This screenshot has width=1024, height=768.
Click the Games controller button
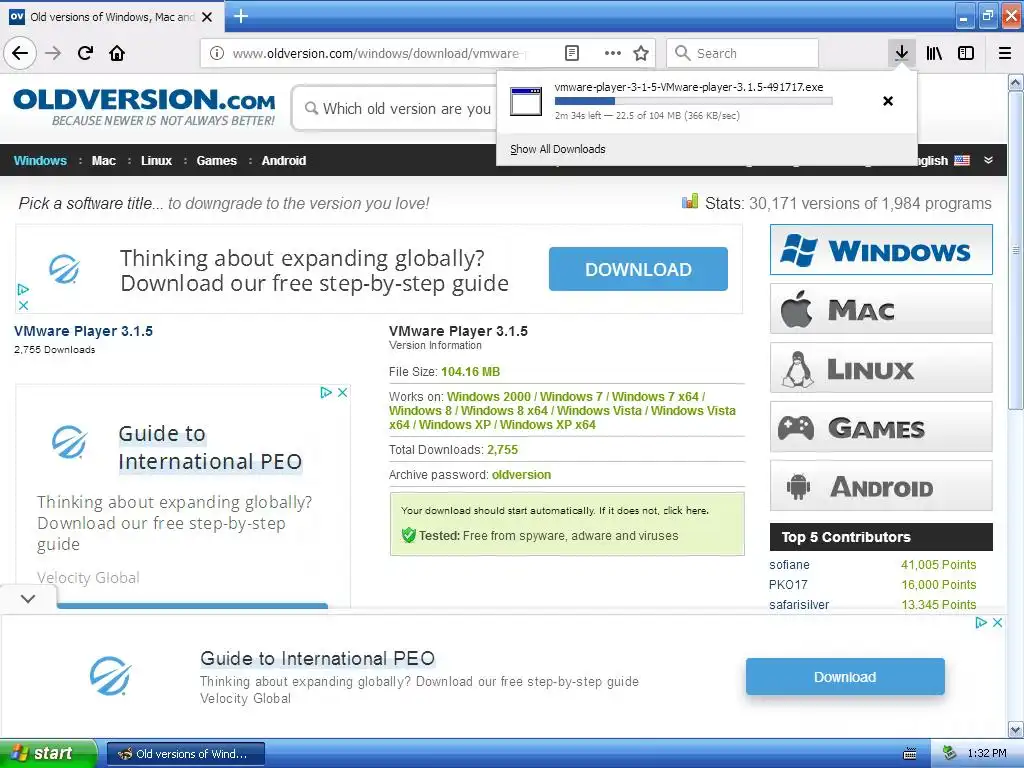pos(881,427)
